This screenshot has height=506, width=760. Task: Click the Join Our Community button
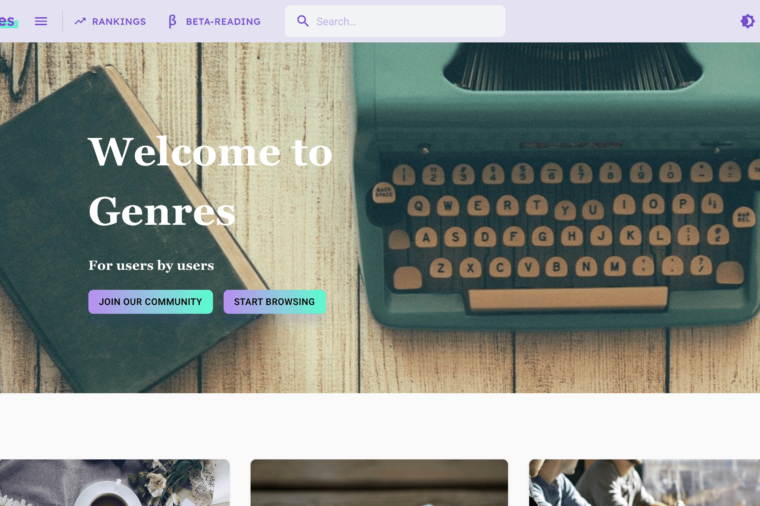point(150,302)
